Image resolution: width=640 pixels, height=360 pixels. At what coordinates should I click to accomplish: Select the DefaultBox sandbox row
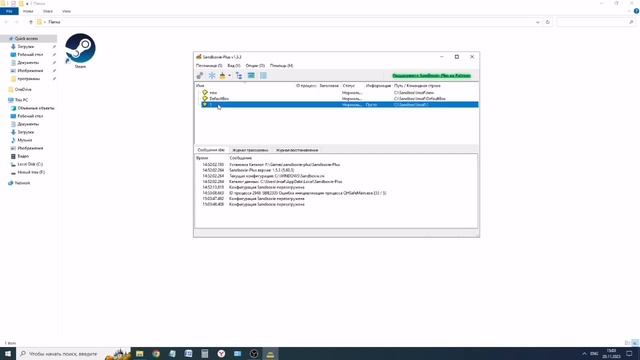(340, 98)
